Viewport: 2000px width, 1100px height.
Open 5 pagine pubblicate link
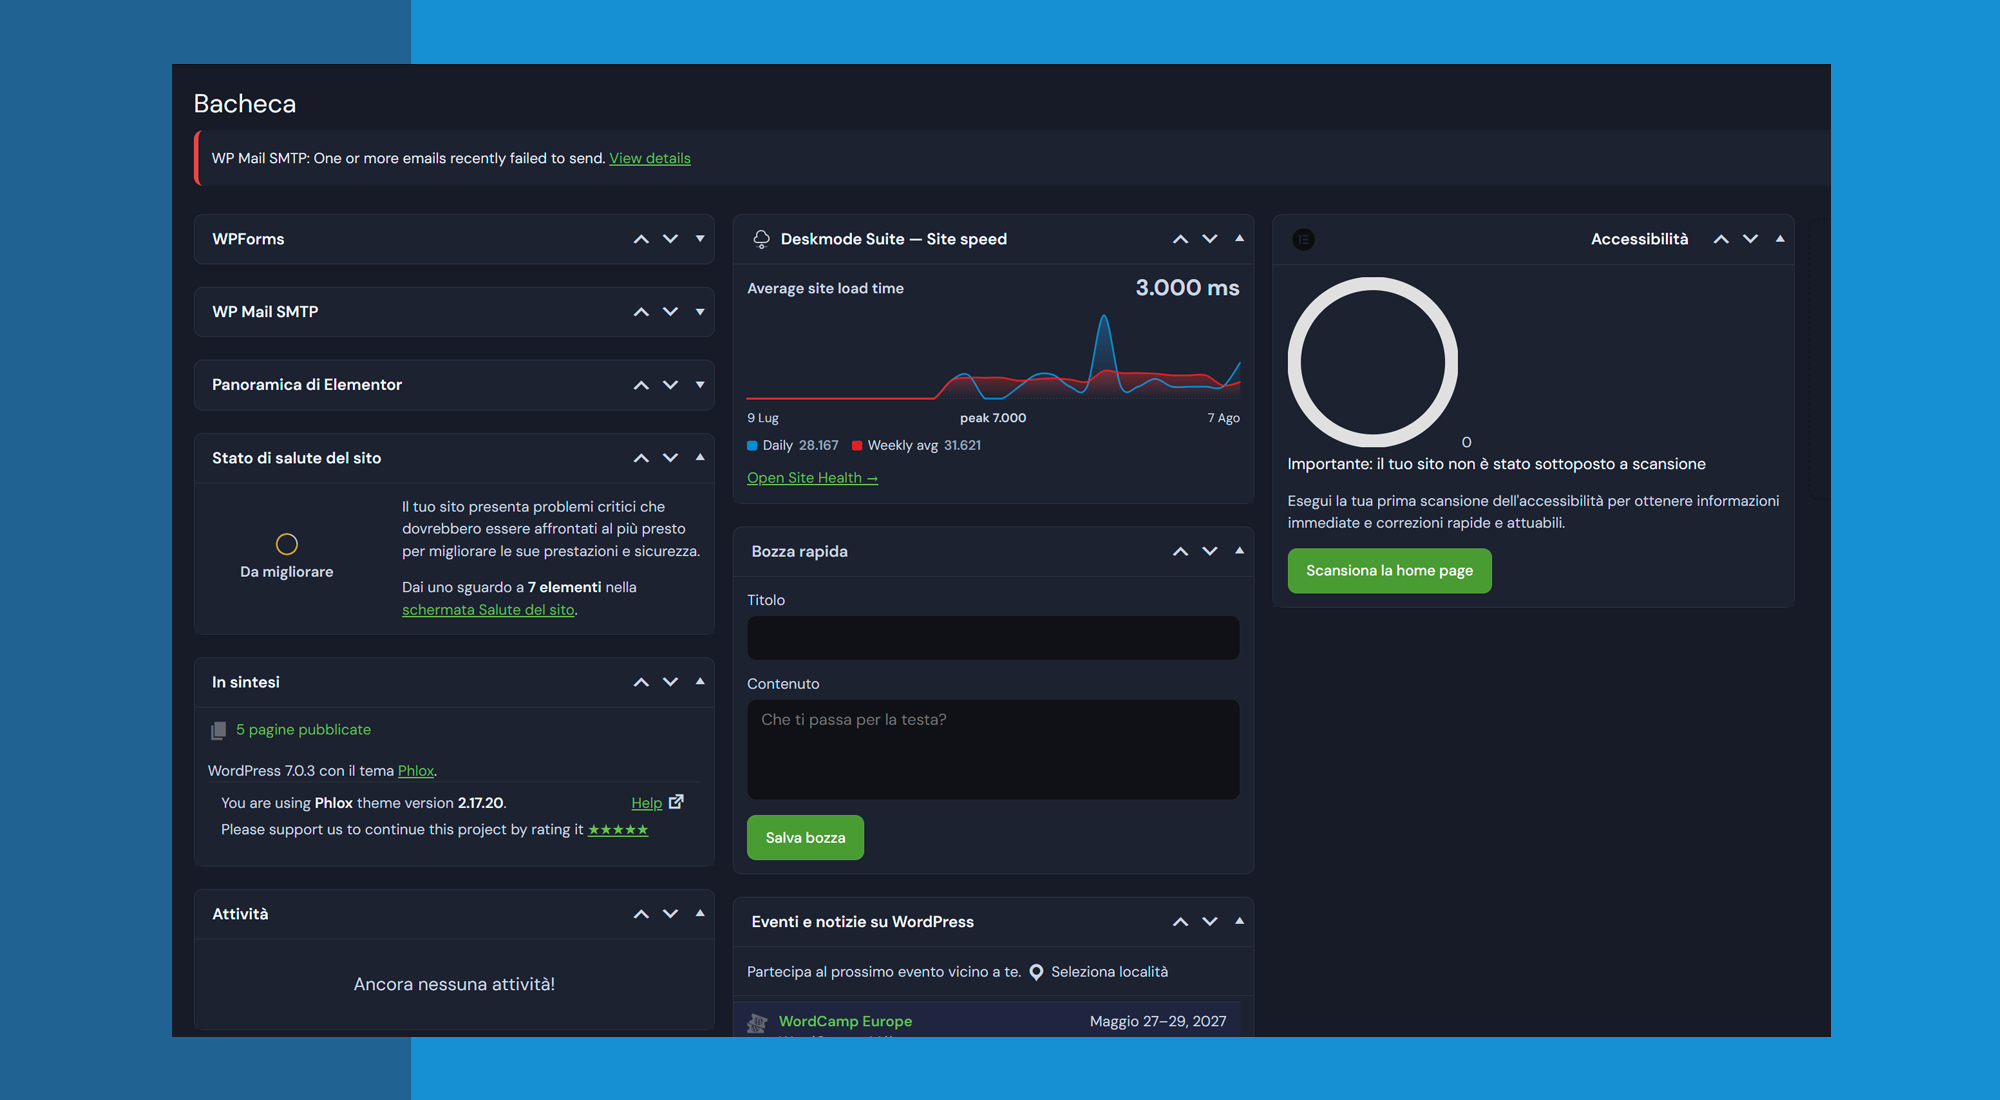[303, 730]
